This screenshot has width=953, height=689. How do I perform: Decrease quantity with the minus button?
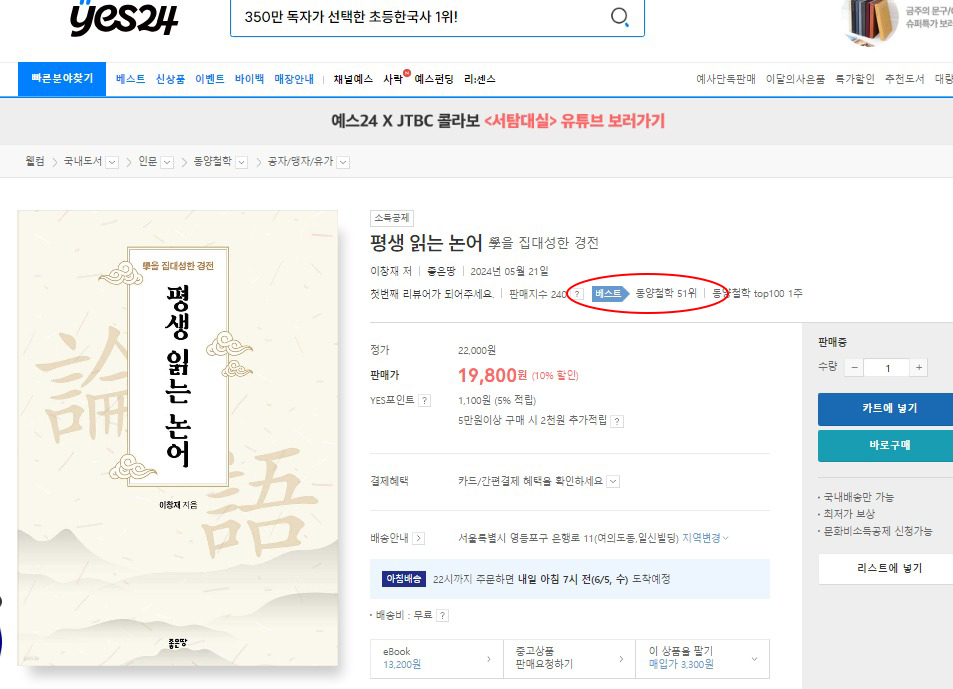854,367
